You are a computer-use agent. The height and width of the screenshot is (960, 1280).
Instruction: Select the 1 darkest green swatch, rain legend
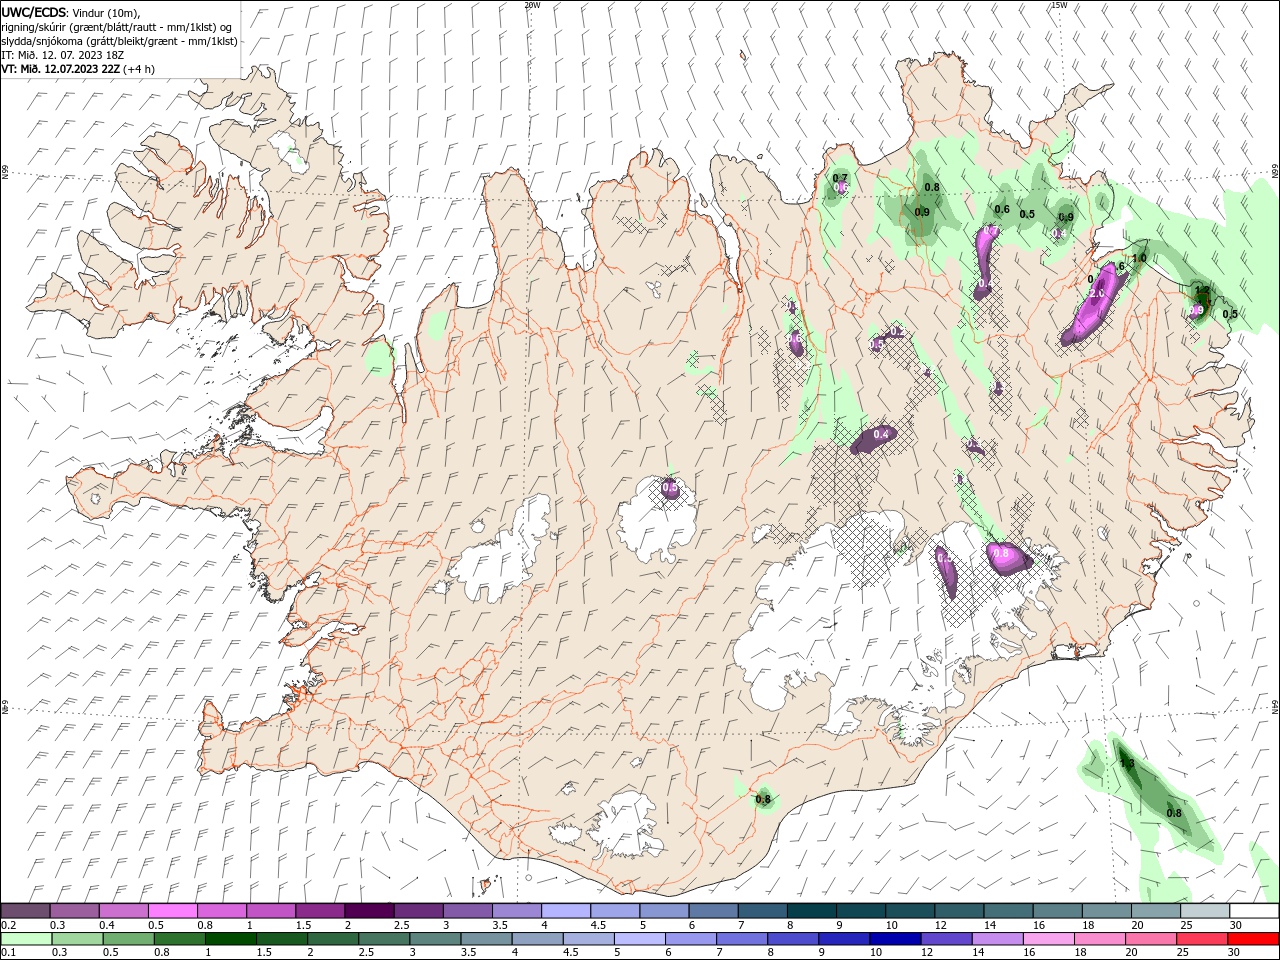tap(232, 939)
